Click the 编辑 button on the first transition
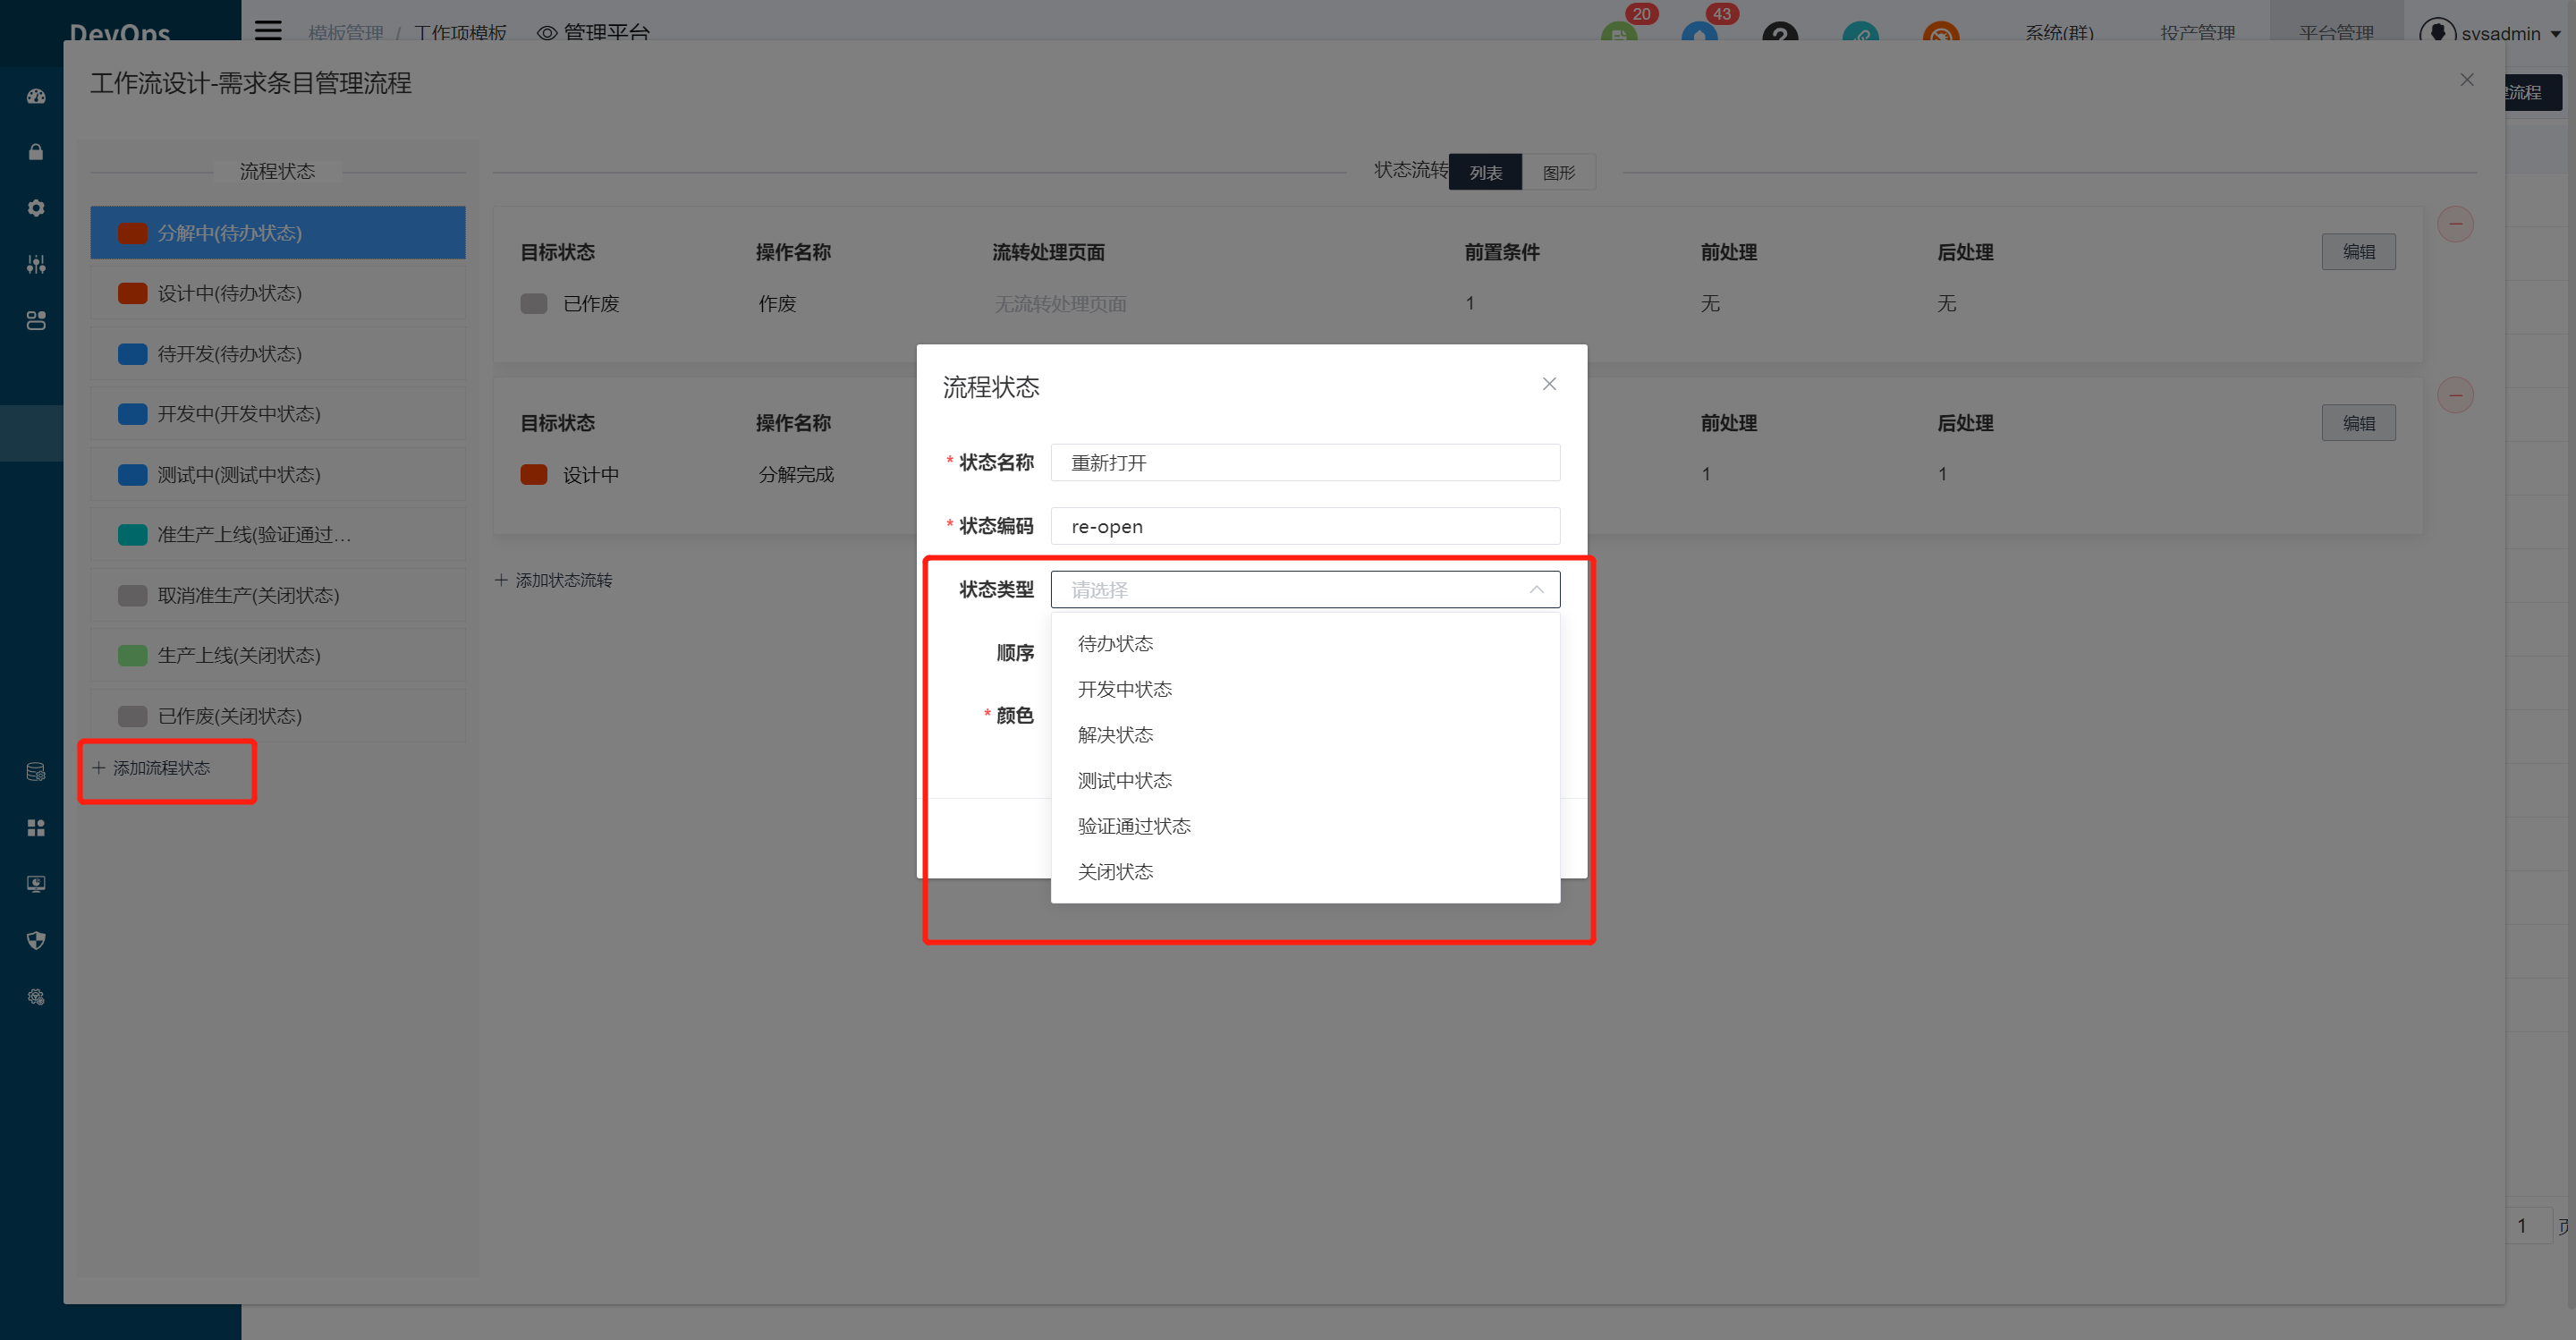Image resolution: width=2576 pixels, height=1340 pixels. click(x=2358, y=251)
